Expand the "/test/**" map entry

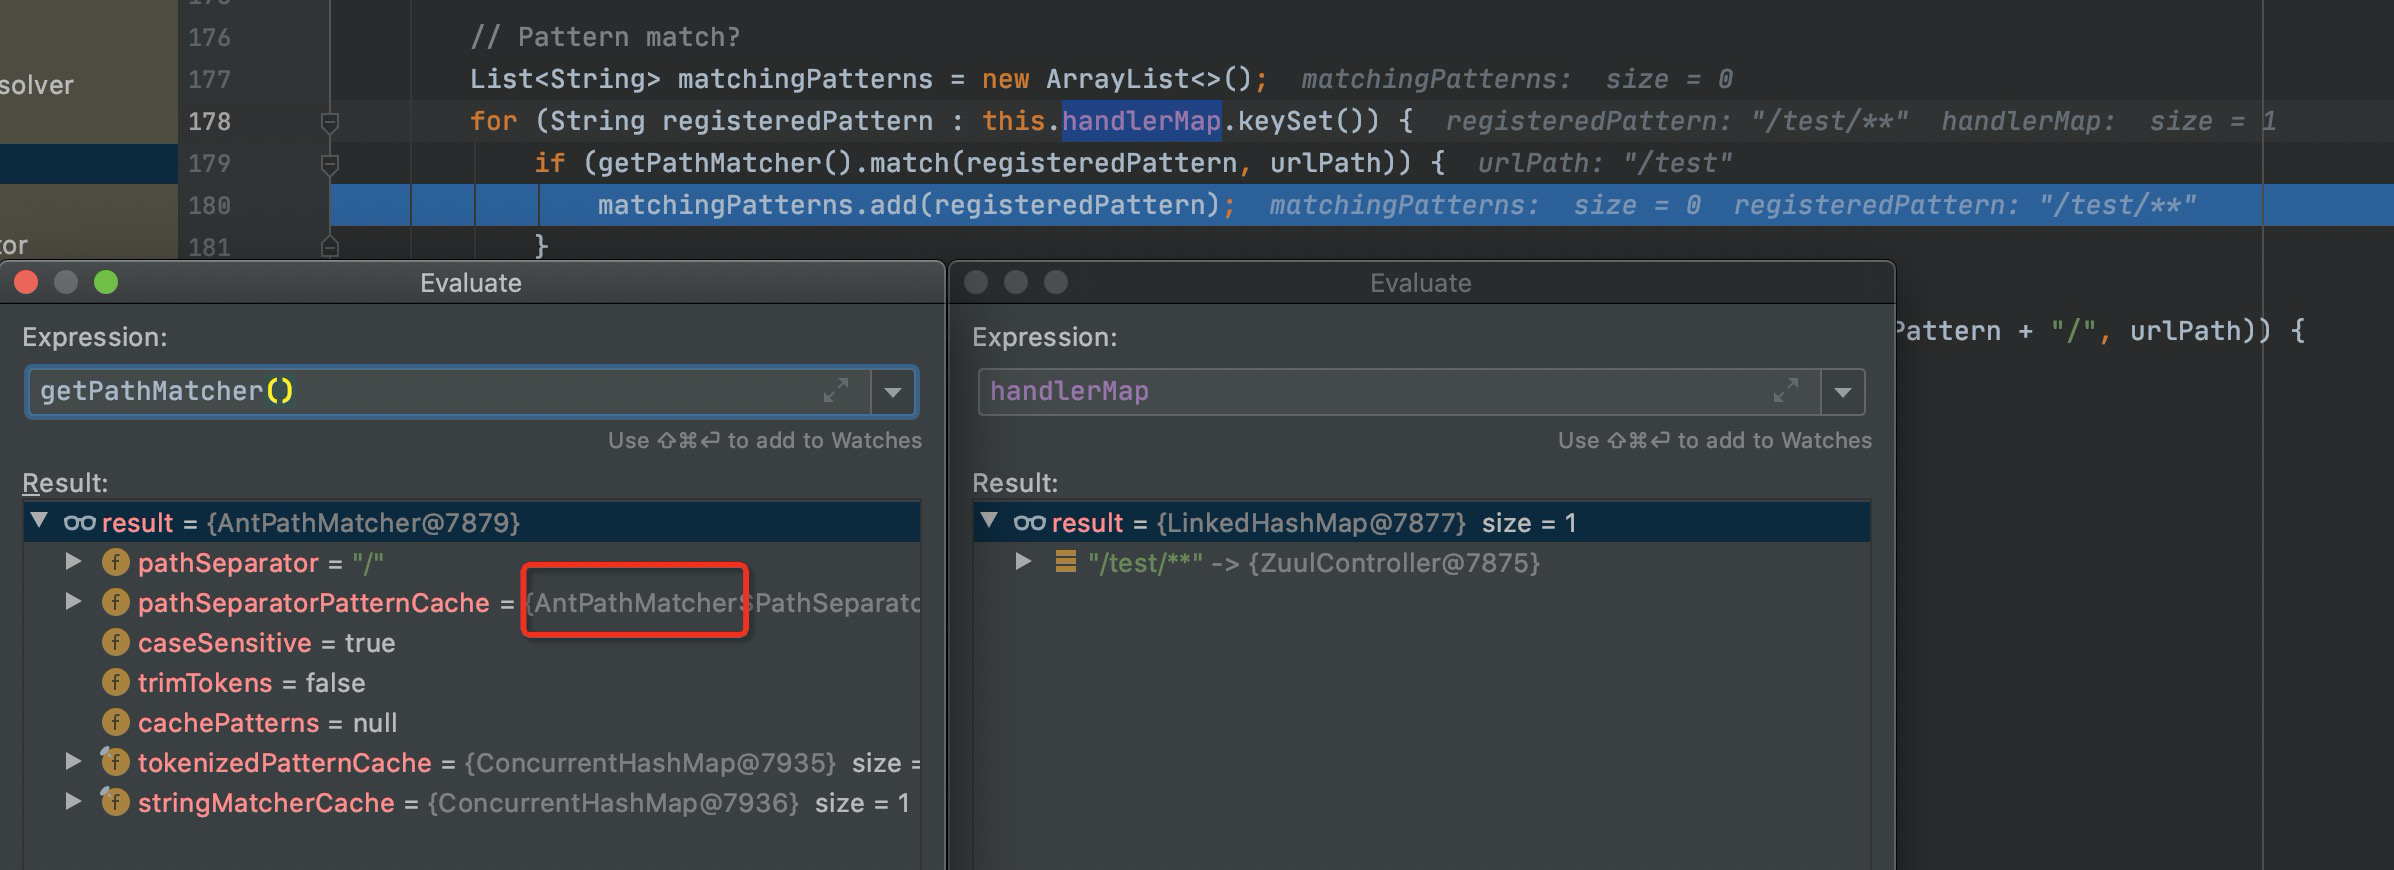1023,562
